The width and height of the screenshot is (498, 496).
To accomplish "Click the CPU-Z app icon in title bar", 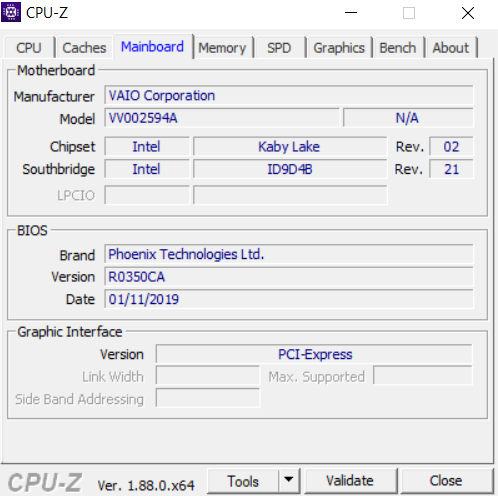I will (x=11, y=12).
